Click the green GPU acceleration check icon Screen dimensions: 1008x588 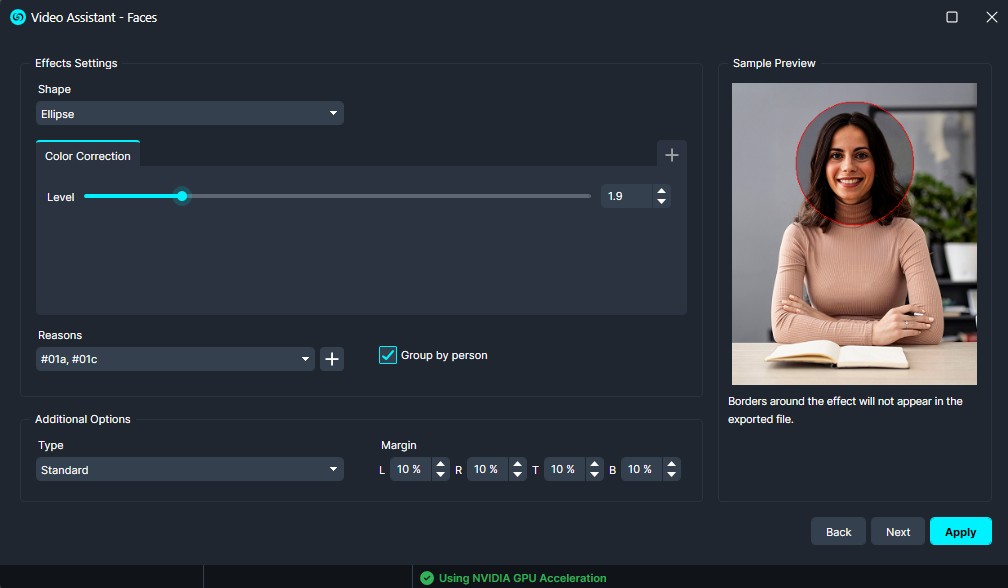(x=427, y=578)
